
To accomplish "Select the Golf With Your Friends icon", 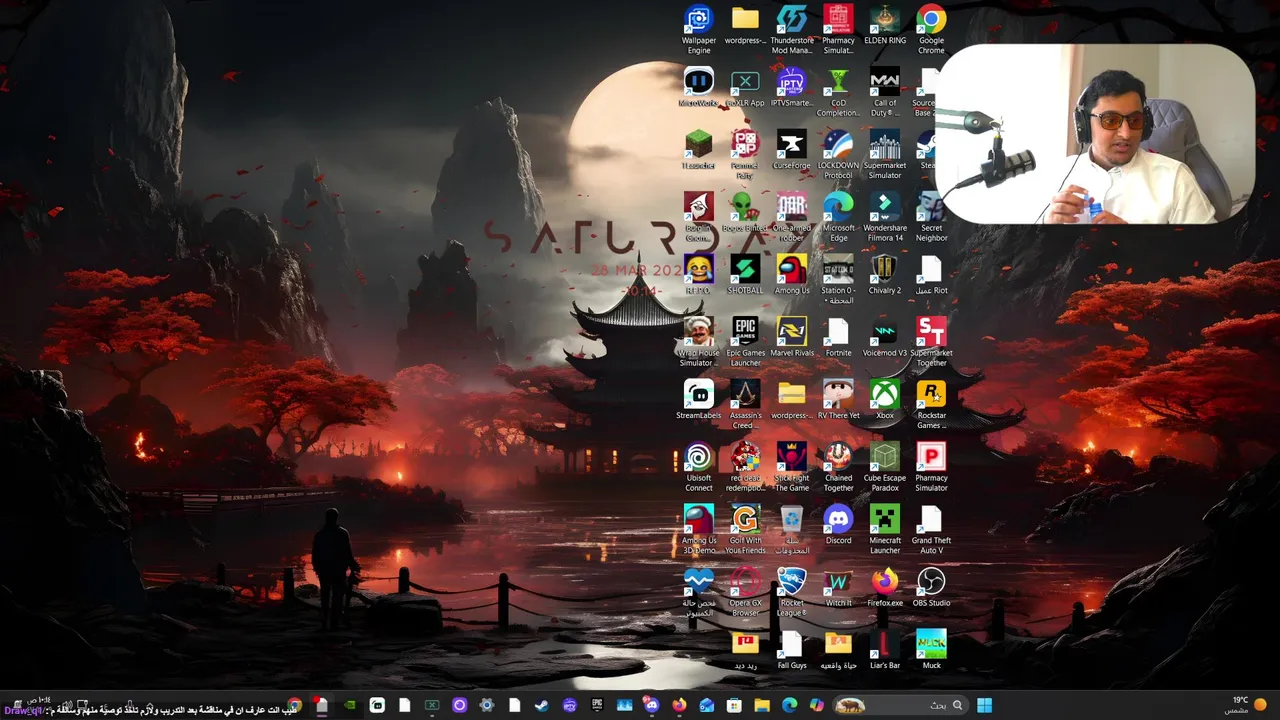I will [x=745, y=530].
